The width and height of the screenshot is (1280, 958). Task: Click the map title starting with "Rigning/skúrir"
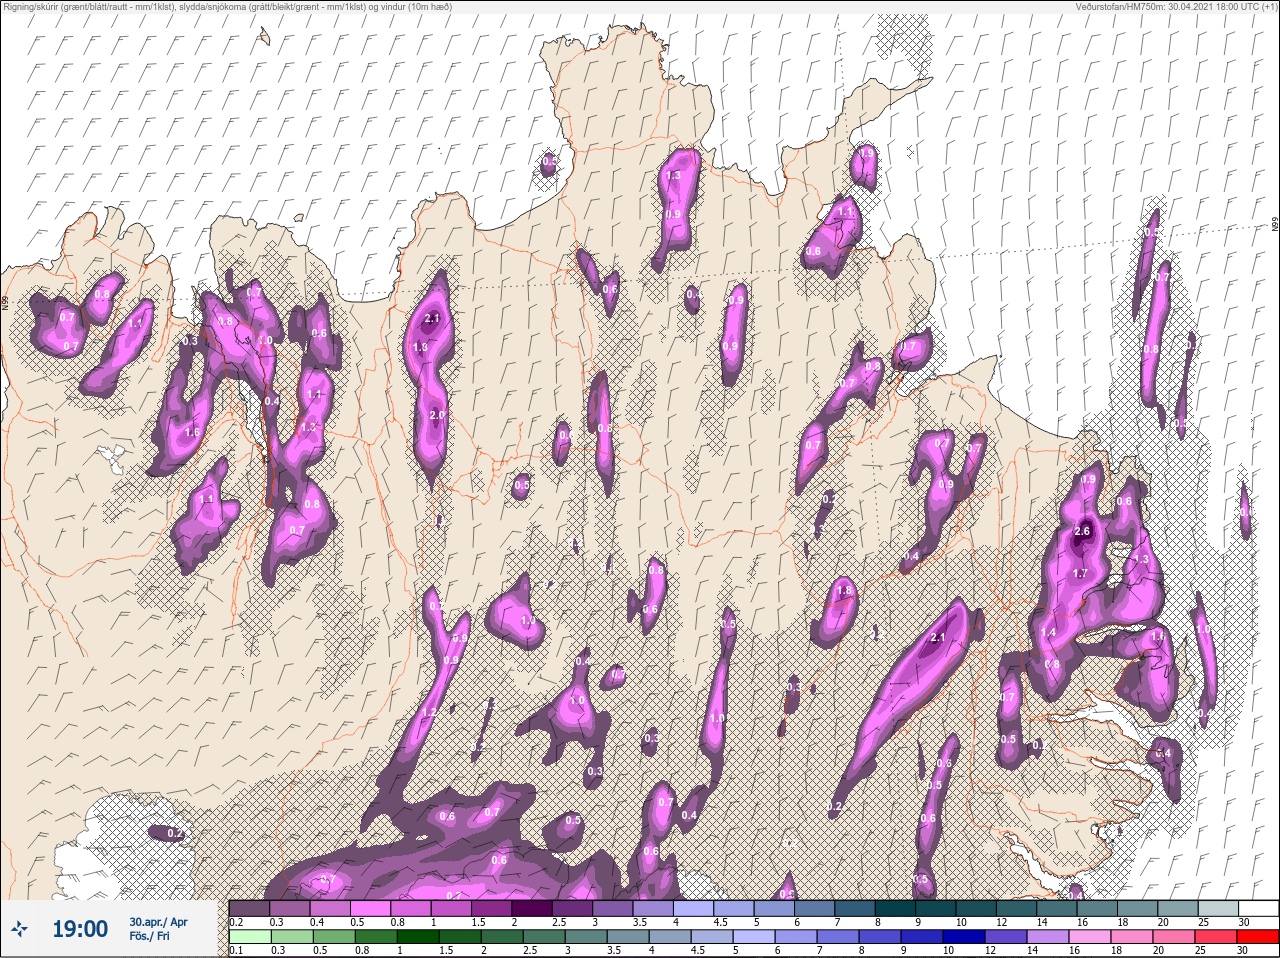226,7
